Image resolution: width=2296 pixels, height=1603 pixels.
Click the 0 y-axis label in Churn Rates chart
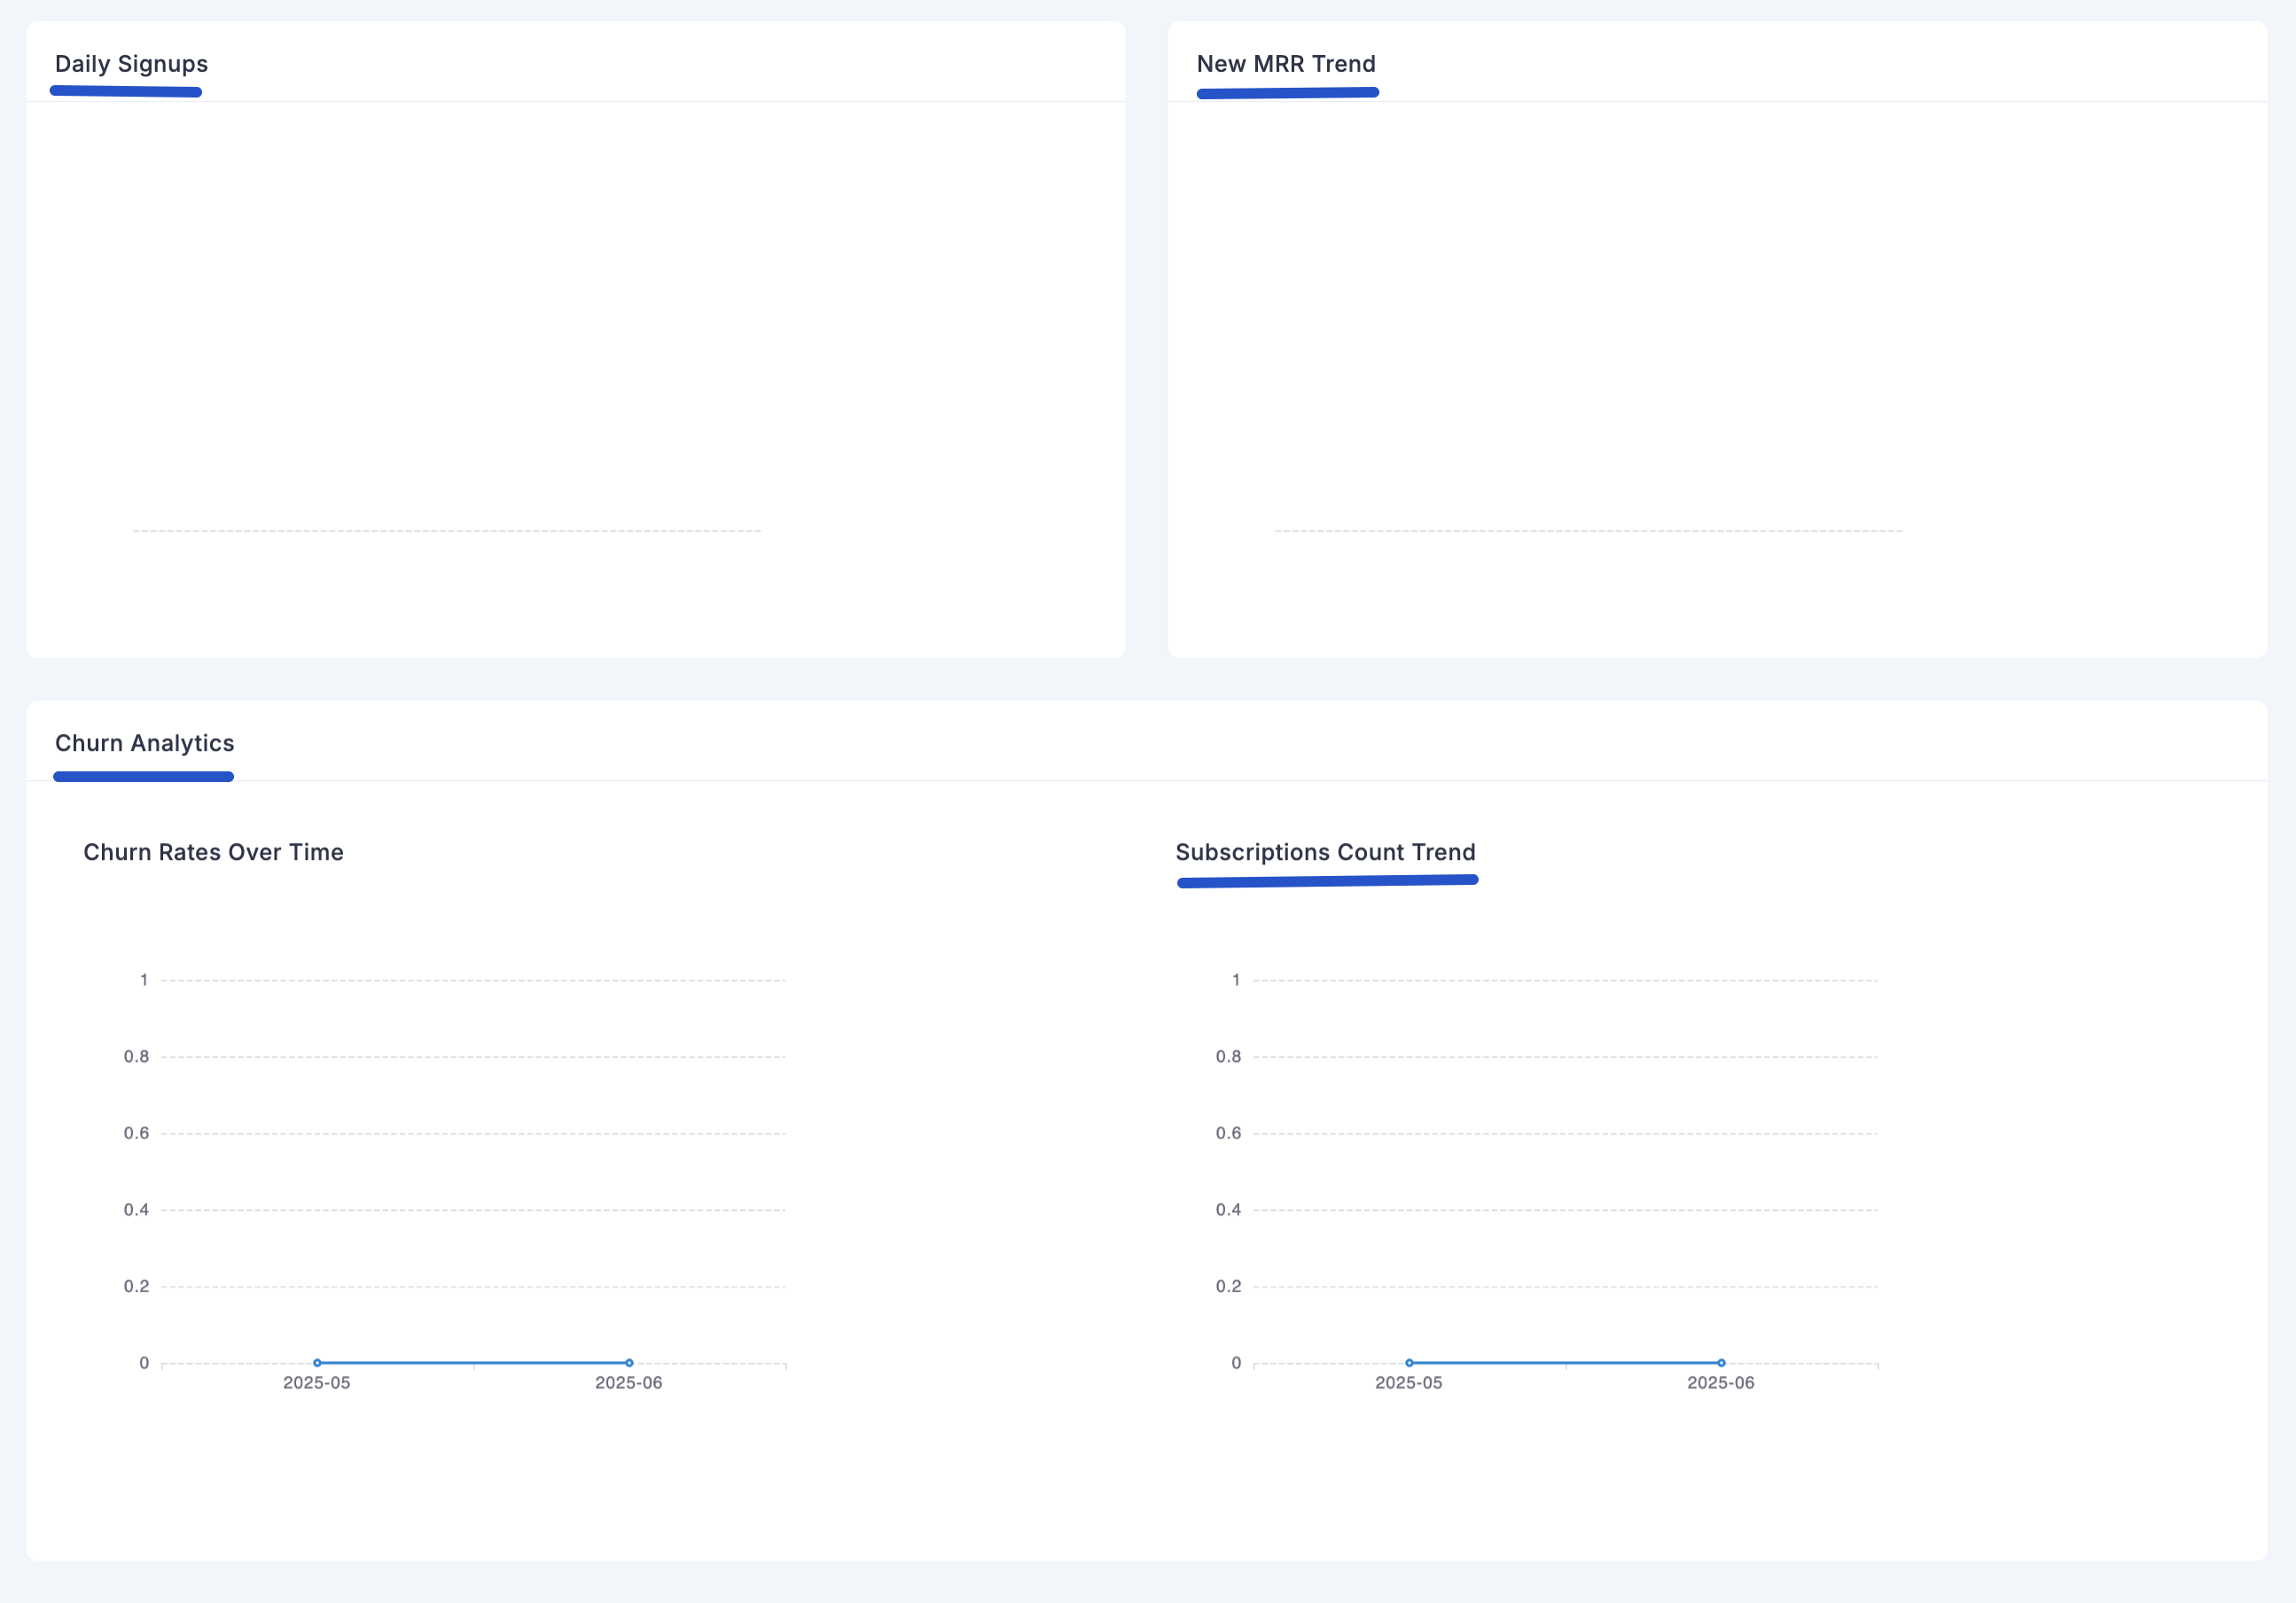click(x=144, y=1363)
